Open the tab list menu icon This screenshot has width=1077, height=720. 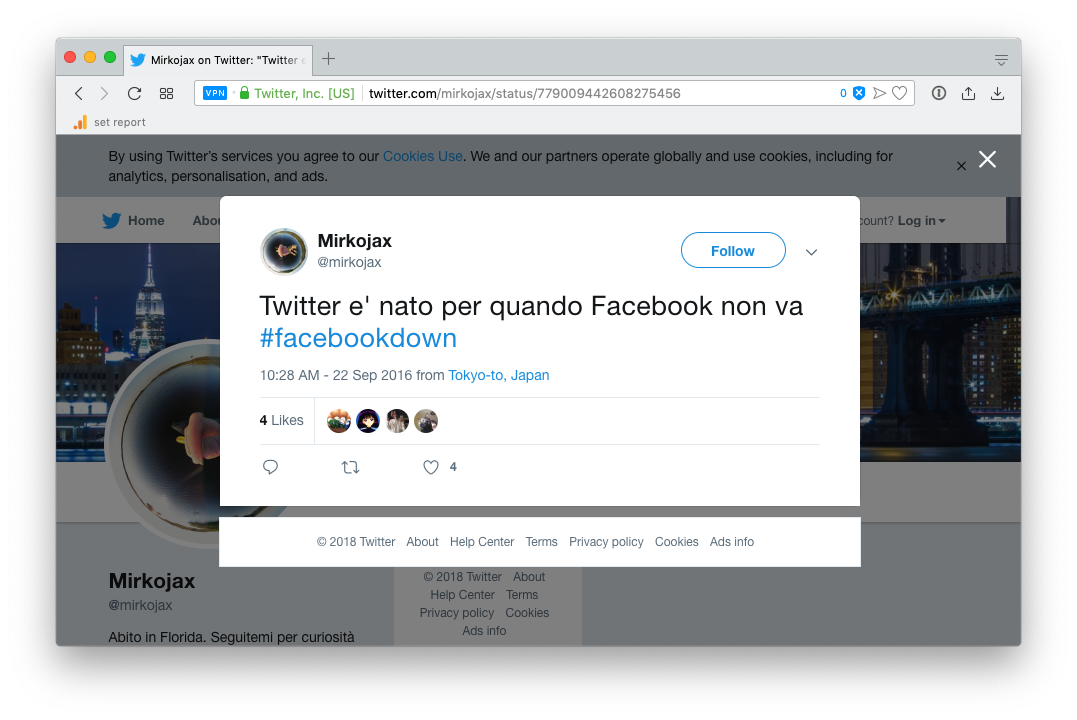1001,60
